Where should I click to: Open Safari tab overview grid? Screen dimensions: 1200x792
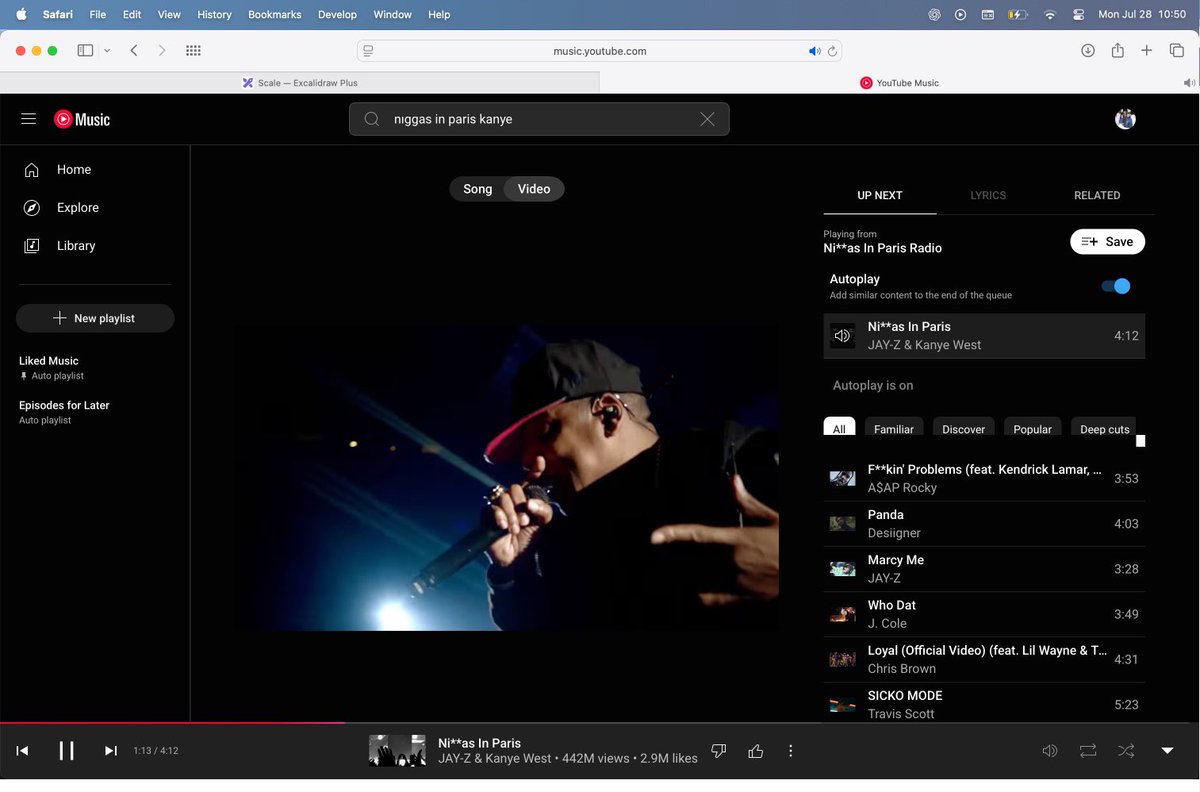point(194,51)
